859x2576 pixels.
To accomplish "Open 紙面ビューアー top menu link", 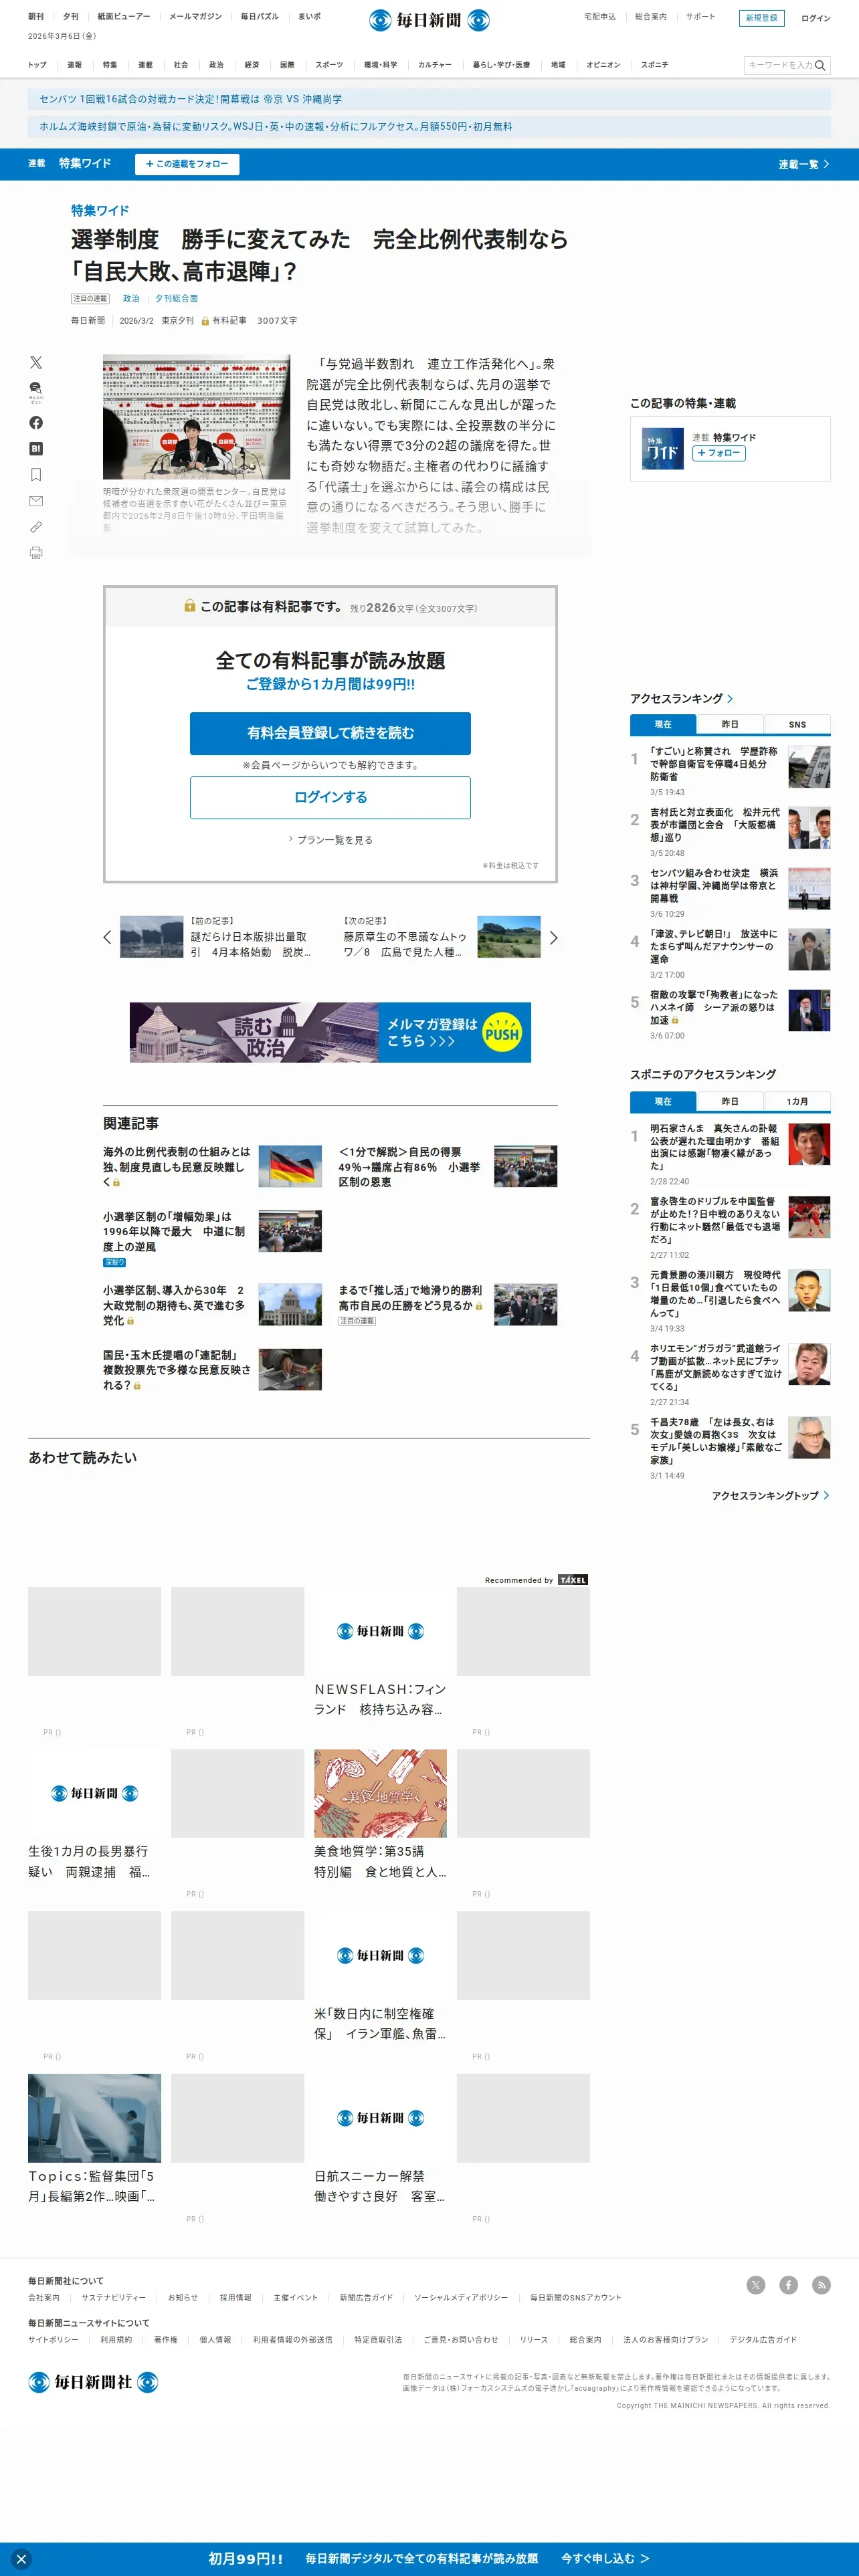I will coord(124,17).
